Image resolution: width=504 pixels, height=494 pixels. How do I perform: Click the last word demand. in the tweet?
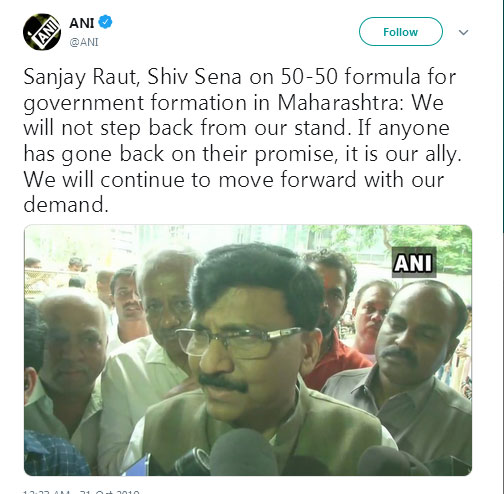click(x=66, y=204)
